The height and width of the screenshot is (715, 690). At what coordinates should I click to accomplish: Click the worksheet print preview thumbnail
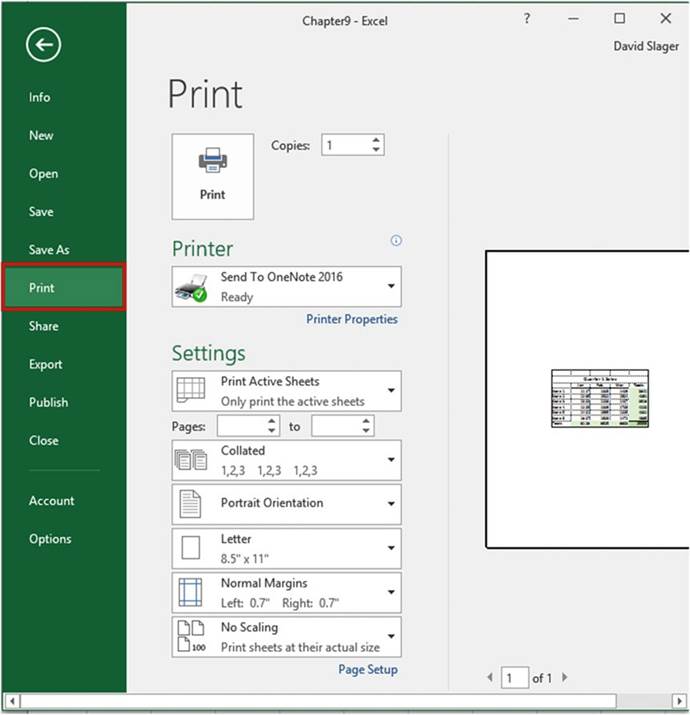click(599, 398)
